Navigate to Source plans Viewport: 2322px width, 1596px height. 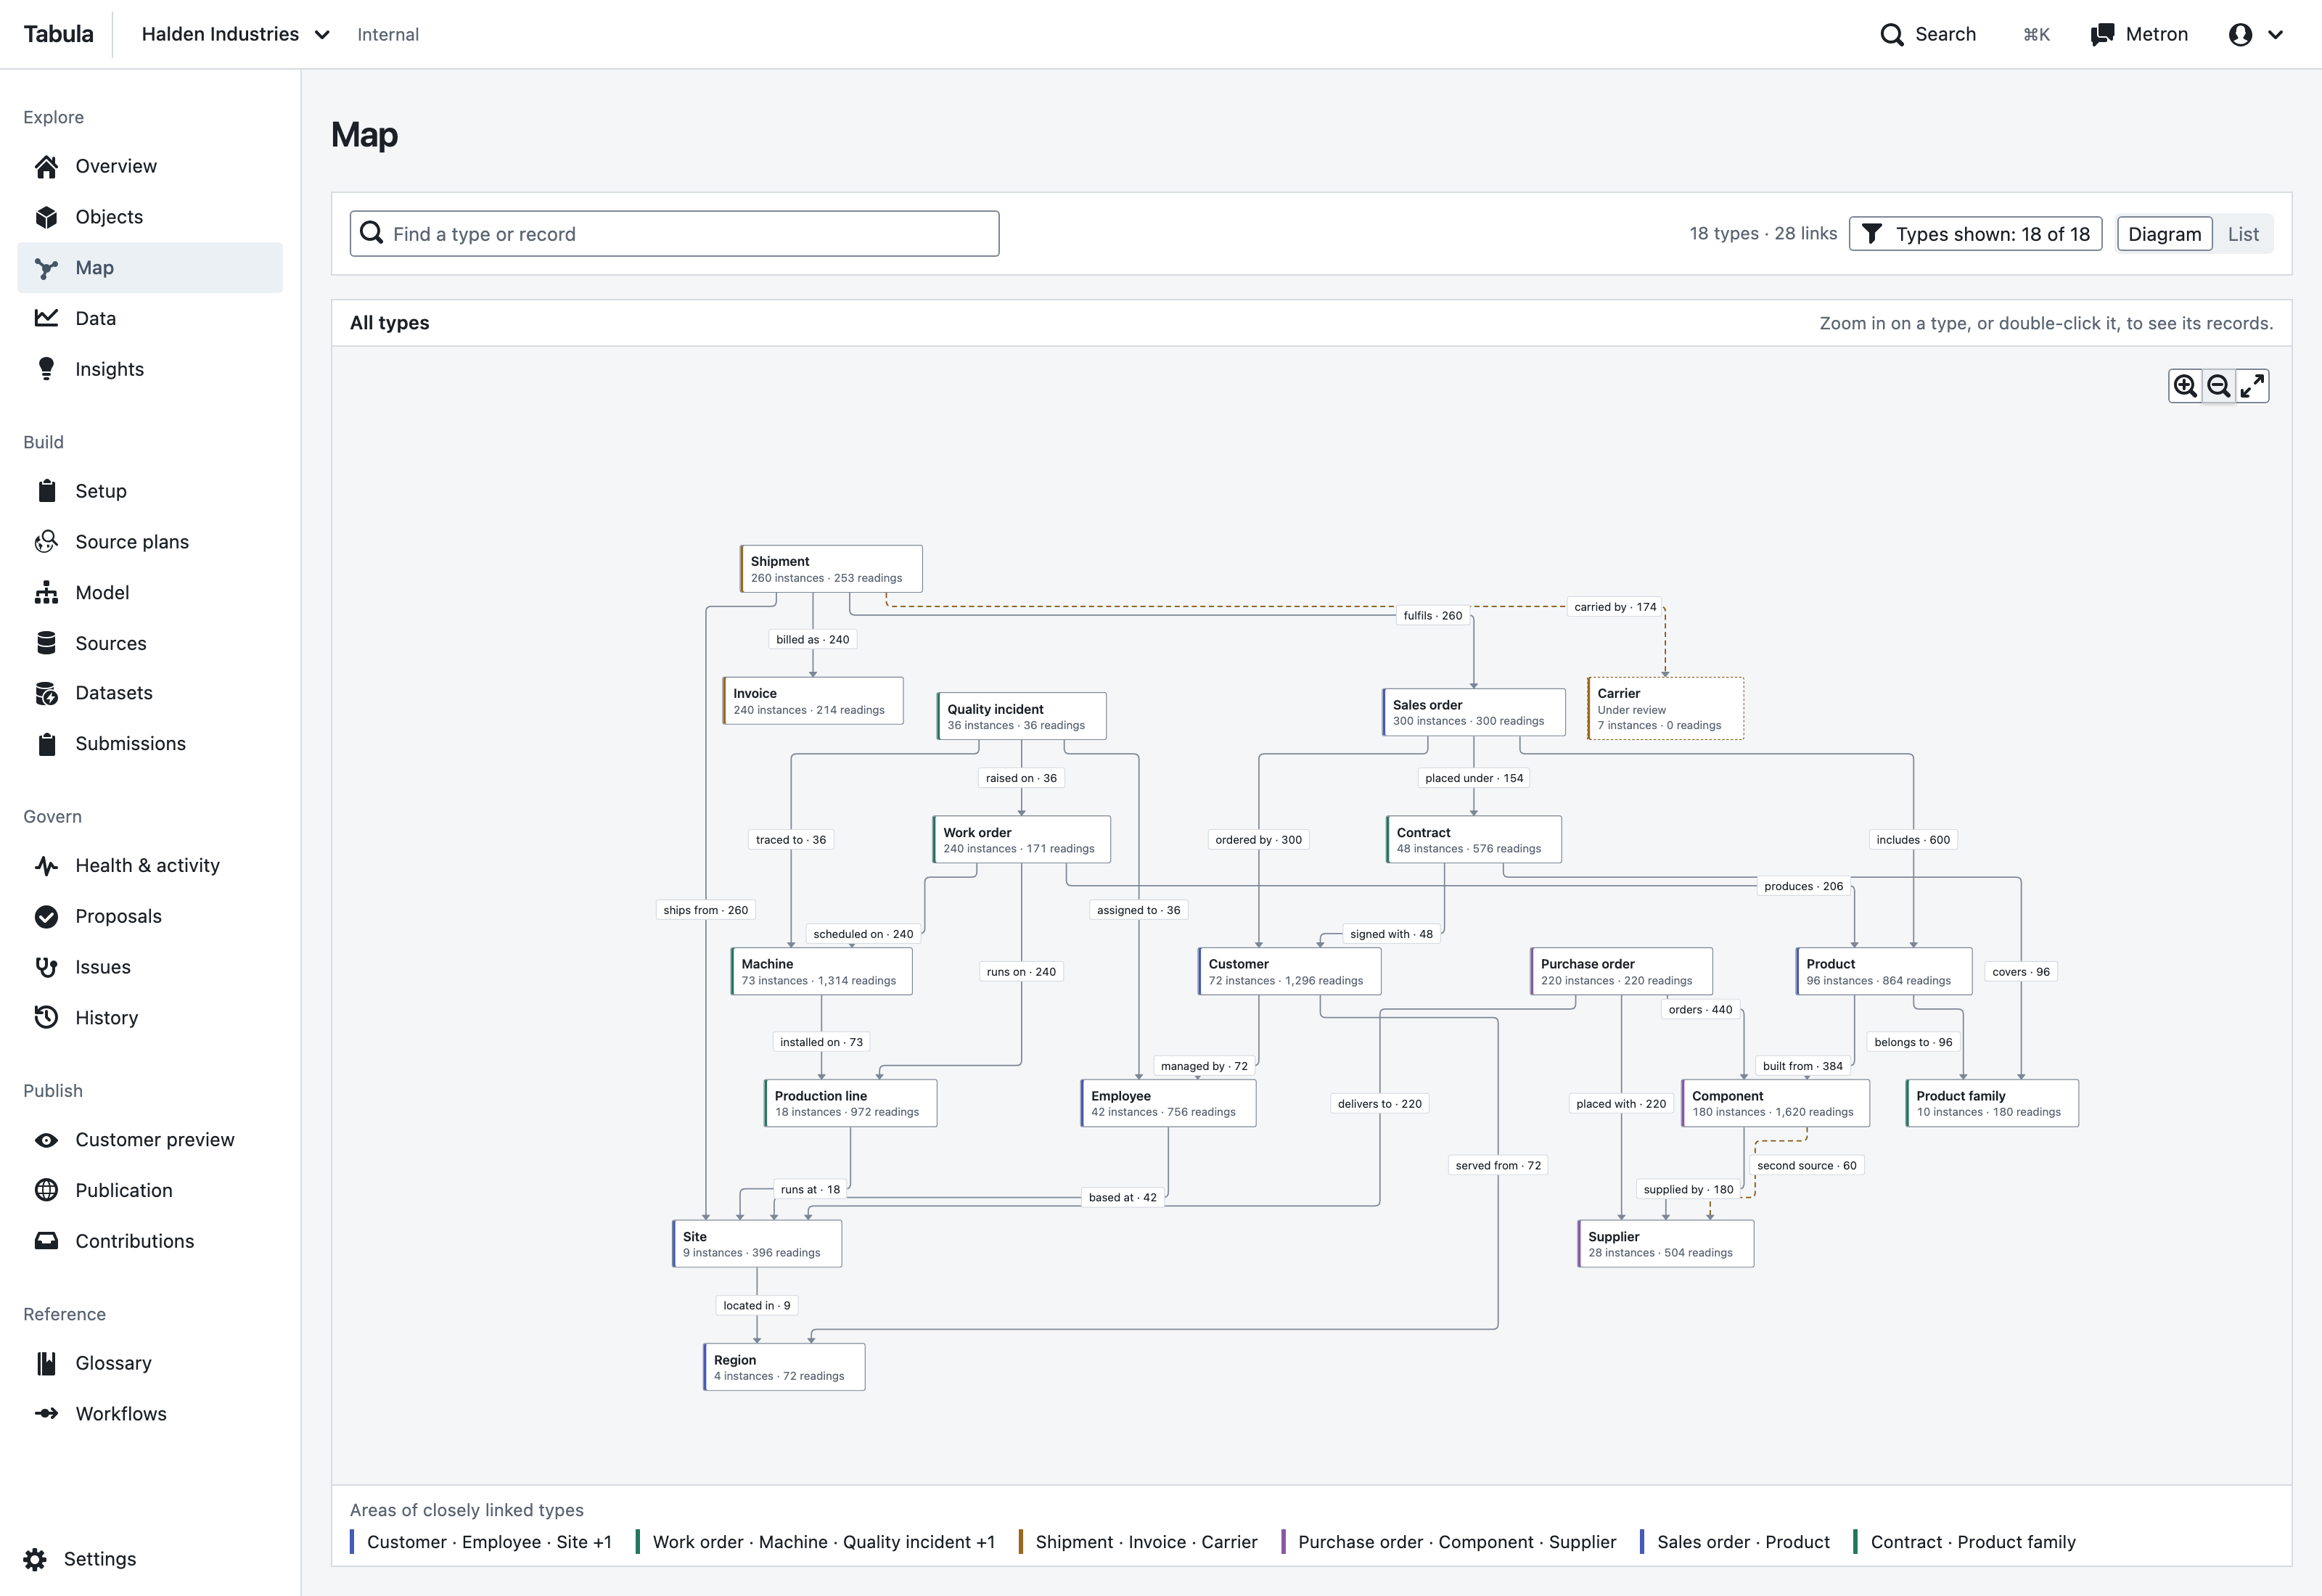click(150, 542)
